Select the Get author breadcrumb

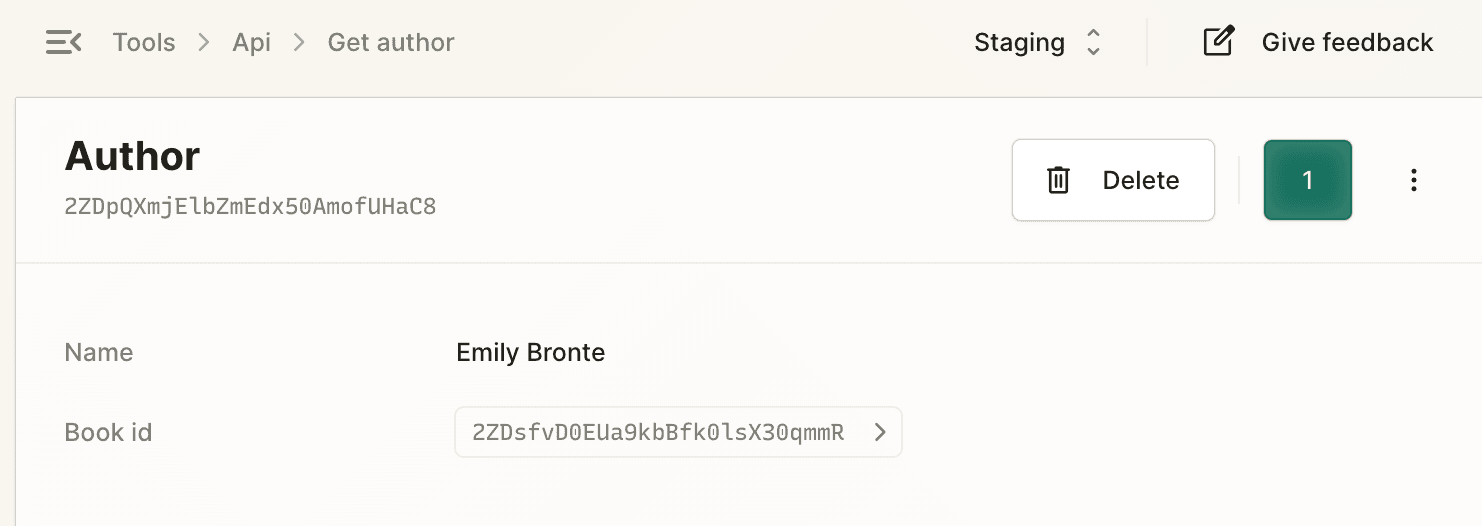pos(391,42)
